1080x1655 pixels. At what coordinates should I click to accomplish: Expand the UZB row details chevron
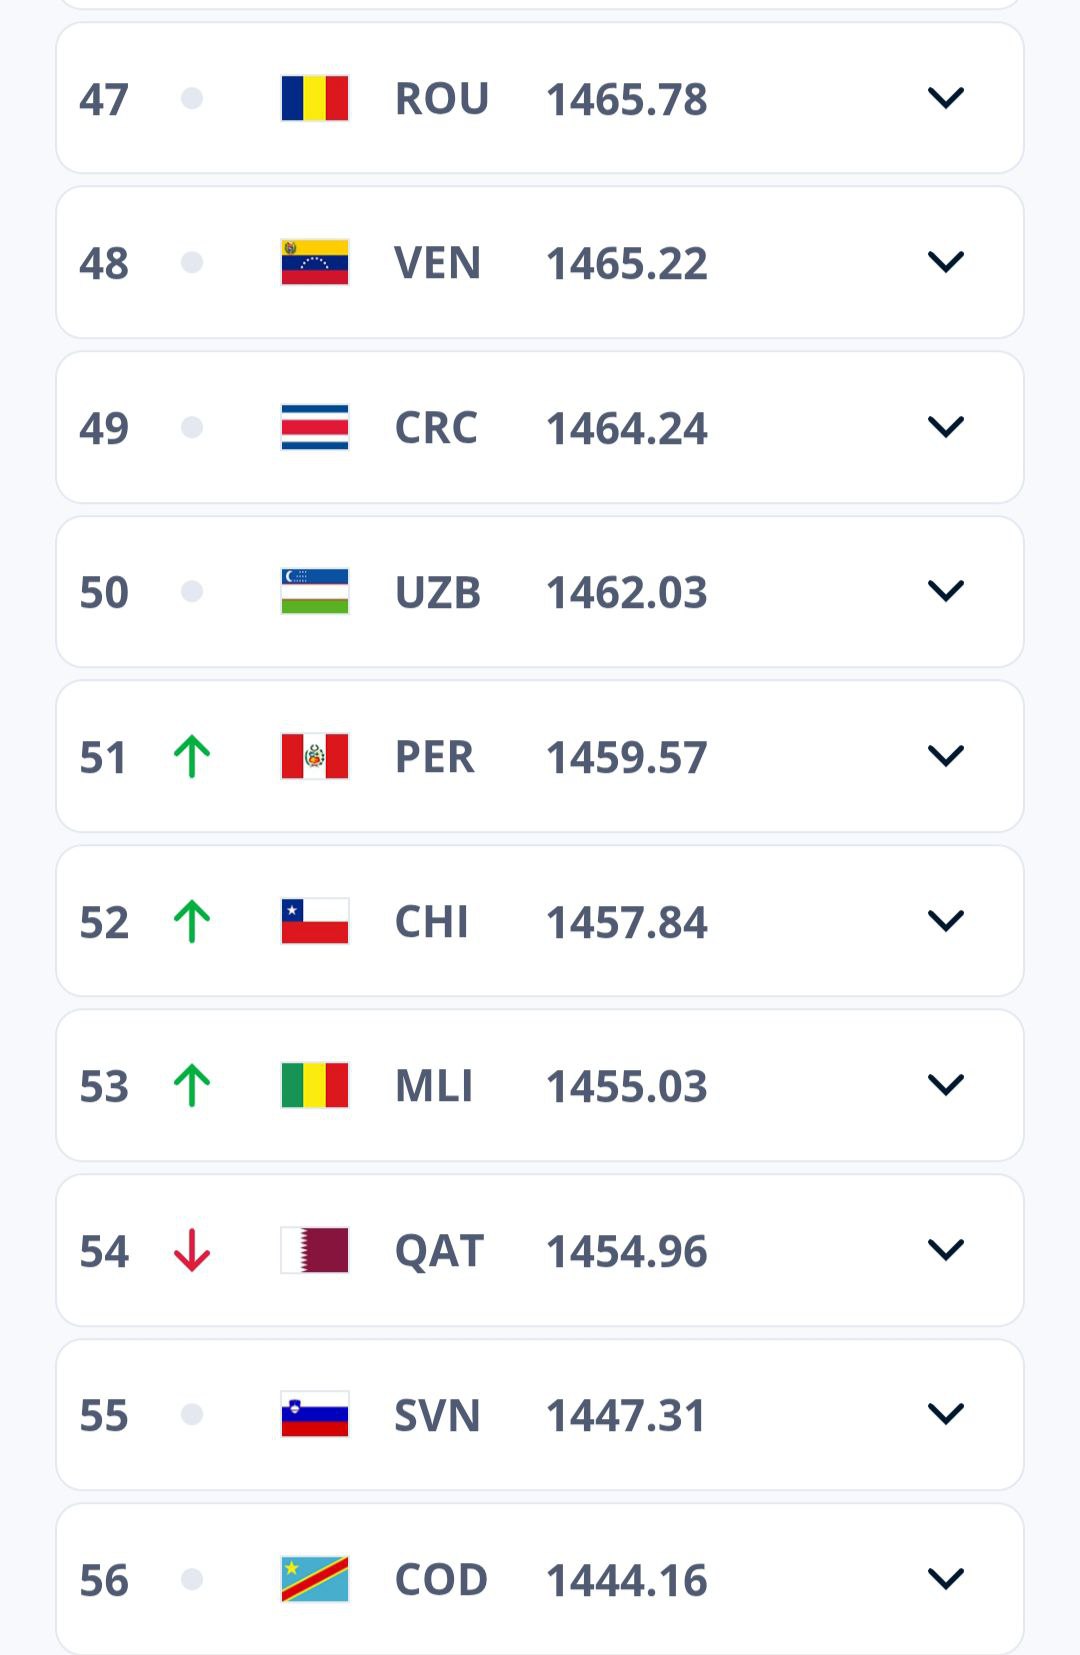tap(945, 591)
